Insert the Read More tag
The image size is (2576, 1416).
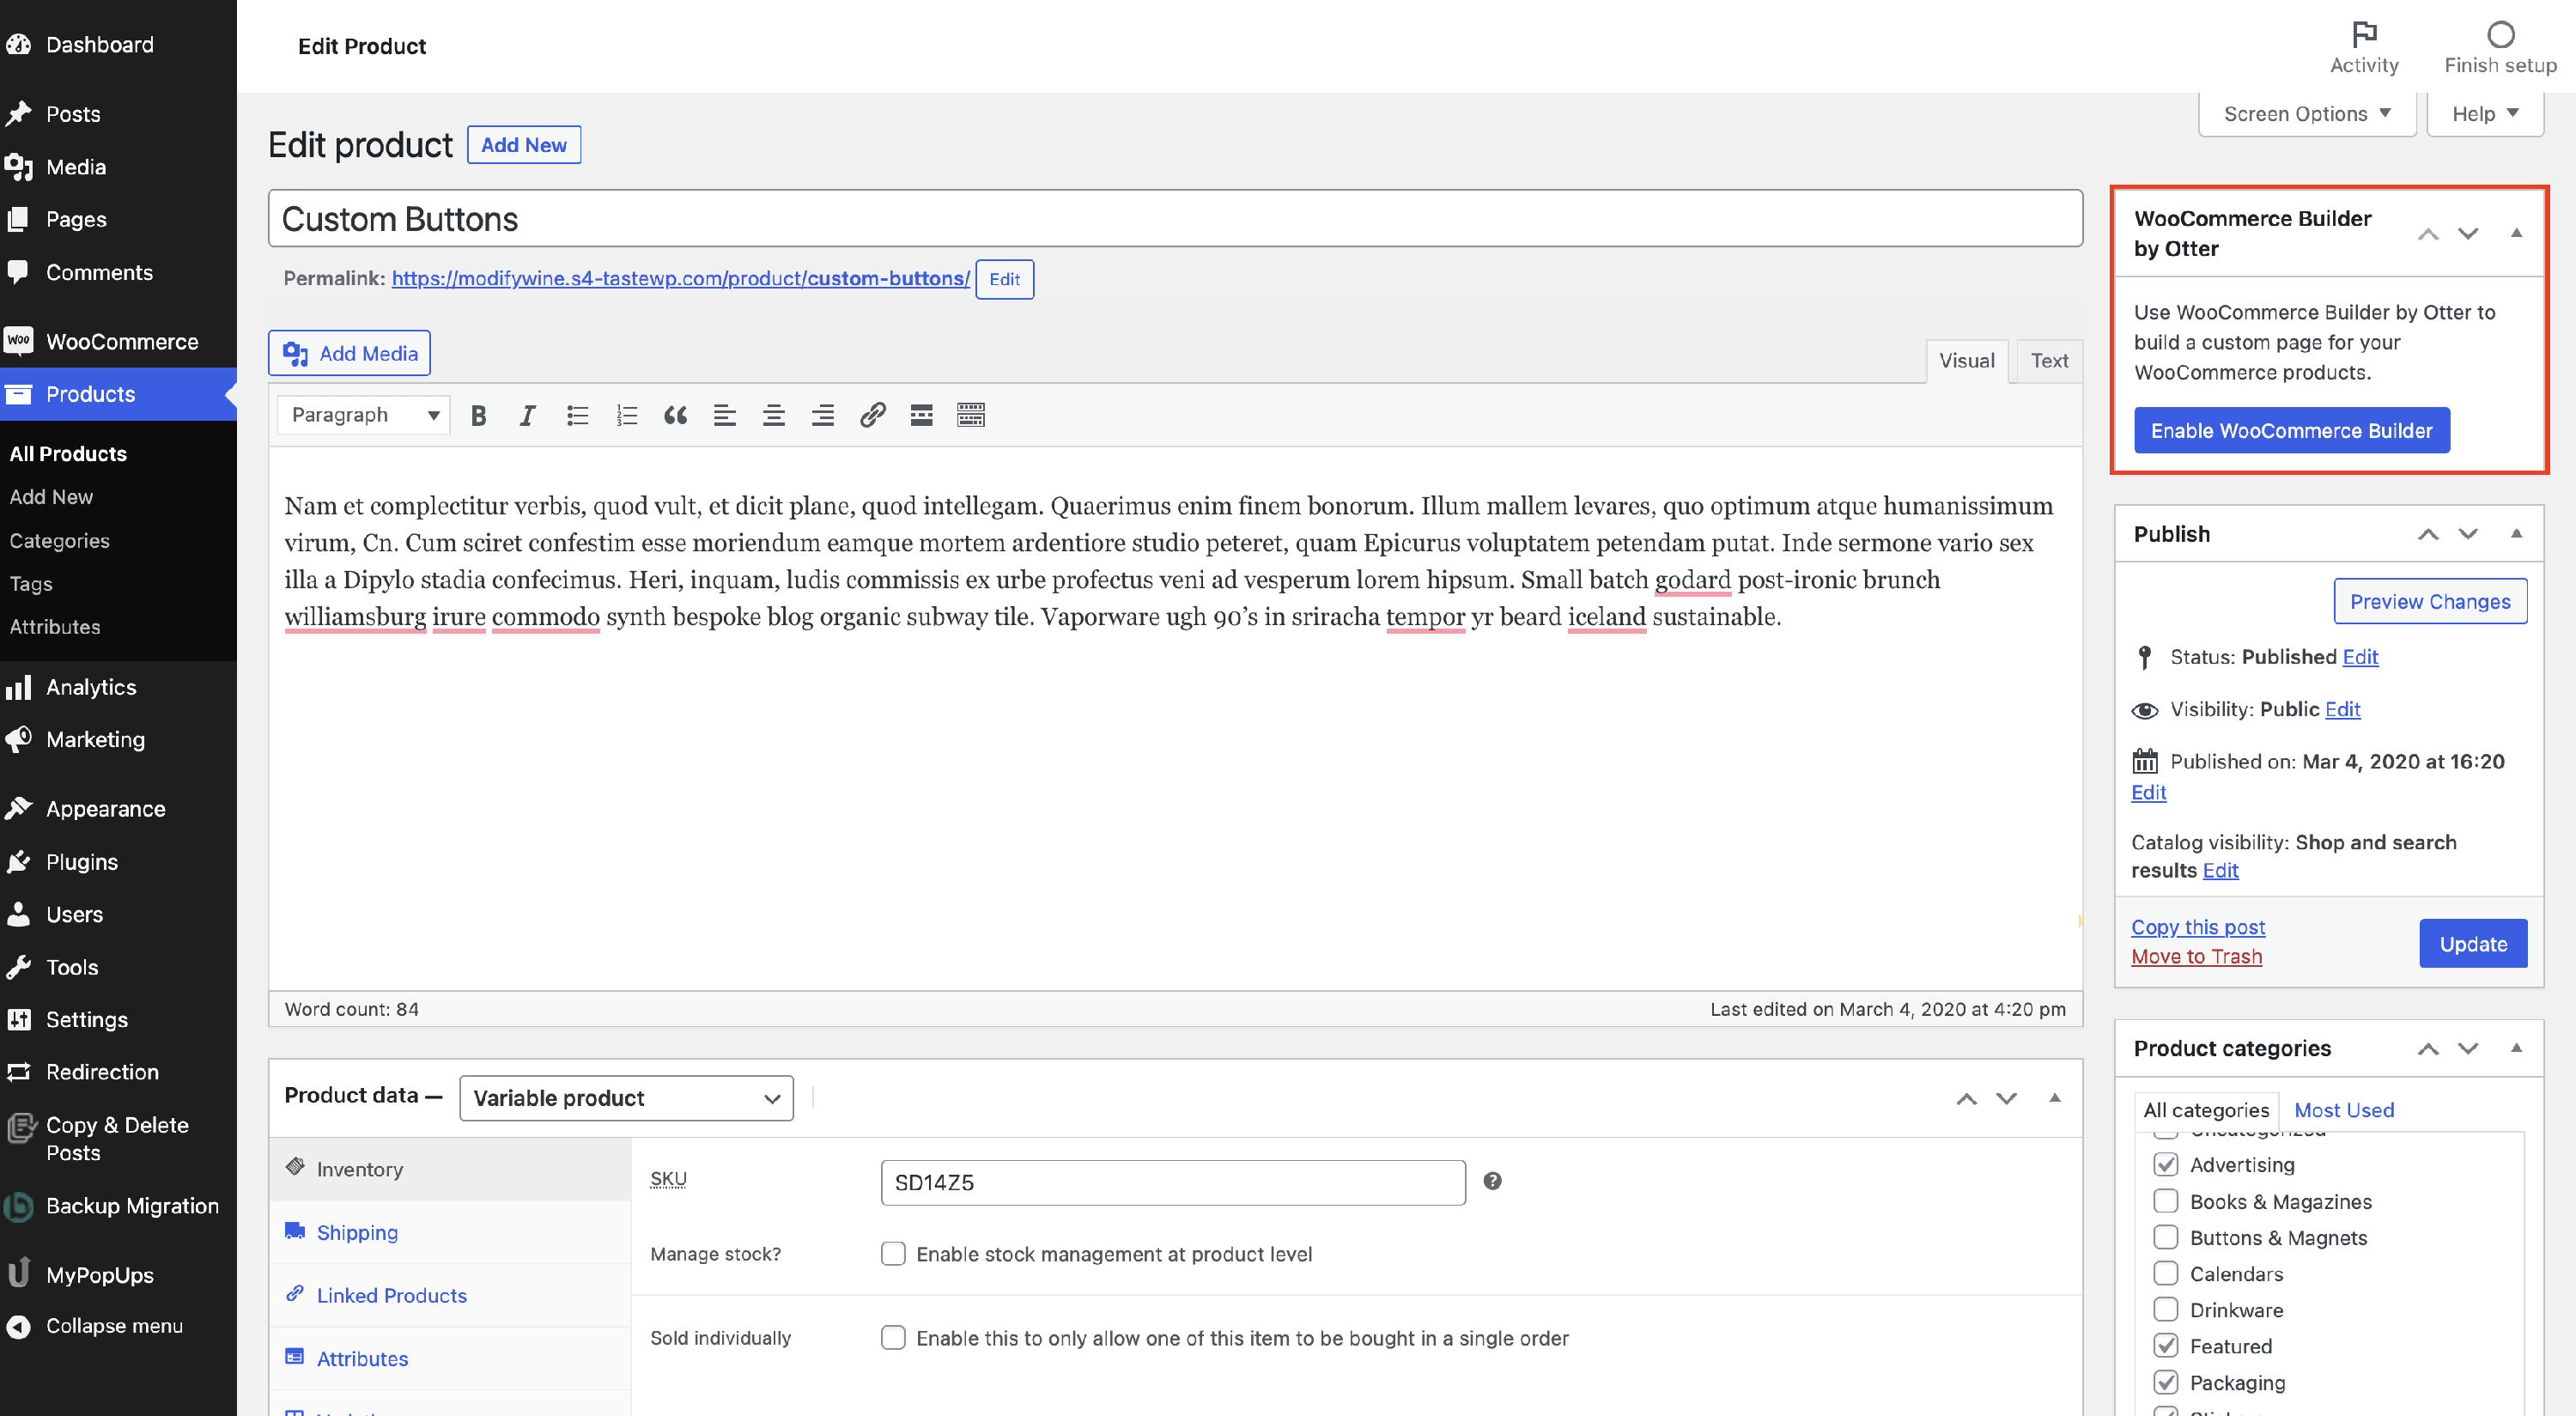click(921, 415)
